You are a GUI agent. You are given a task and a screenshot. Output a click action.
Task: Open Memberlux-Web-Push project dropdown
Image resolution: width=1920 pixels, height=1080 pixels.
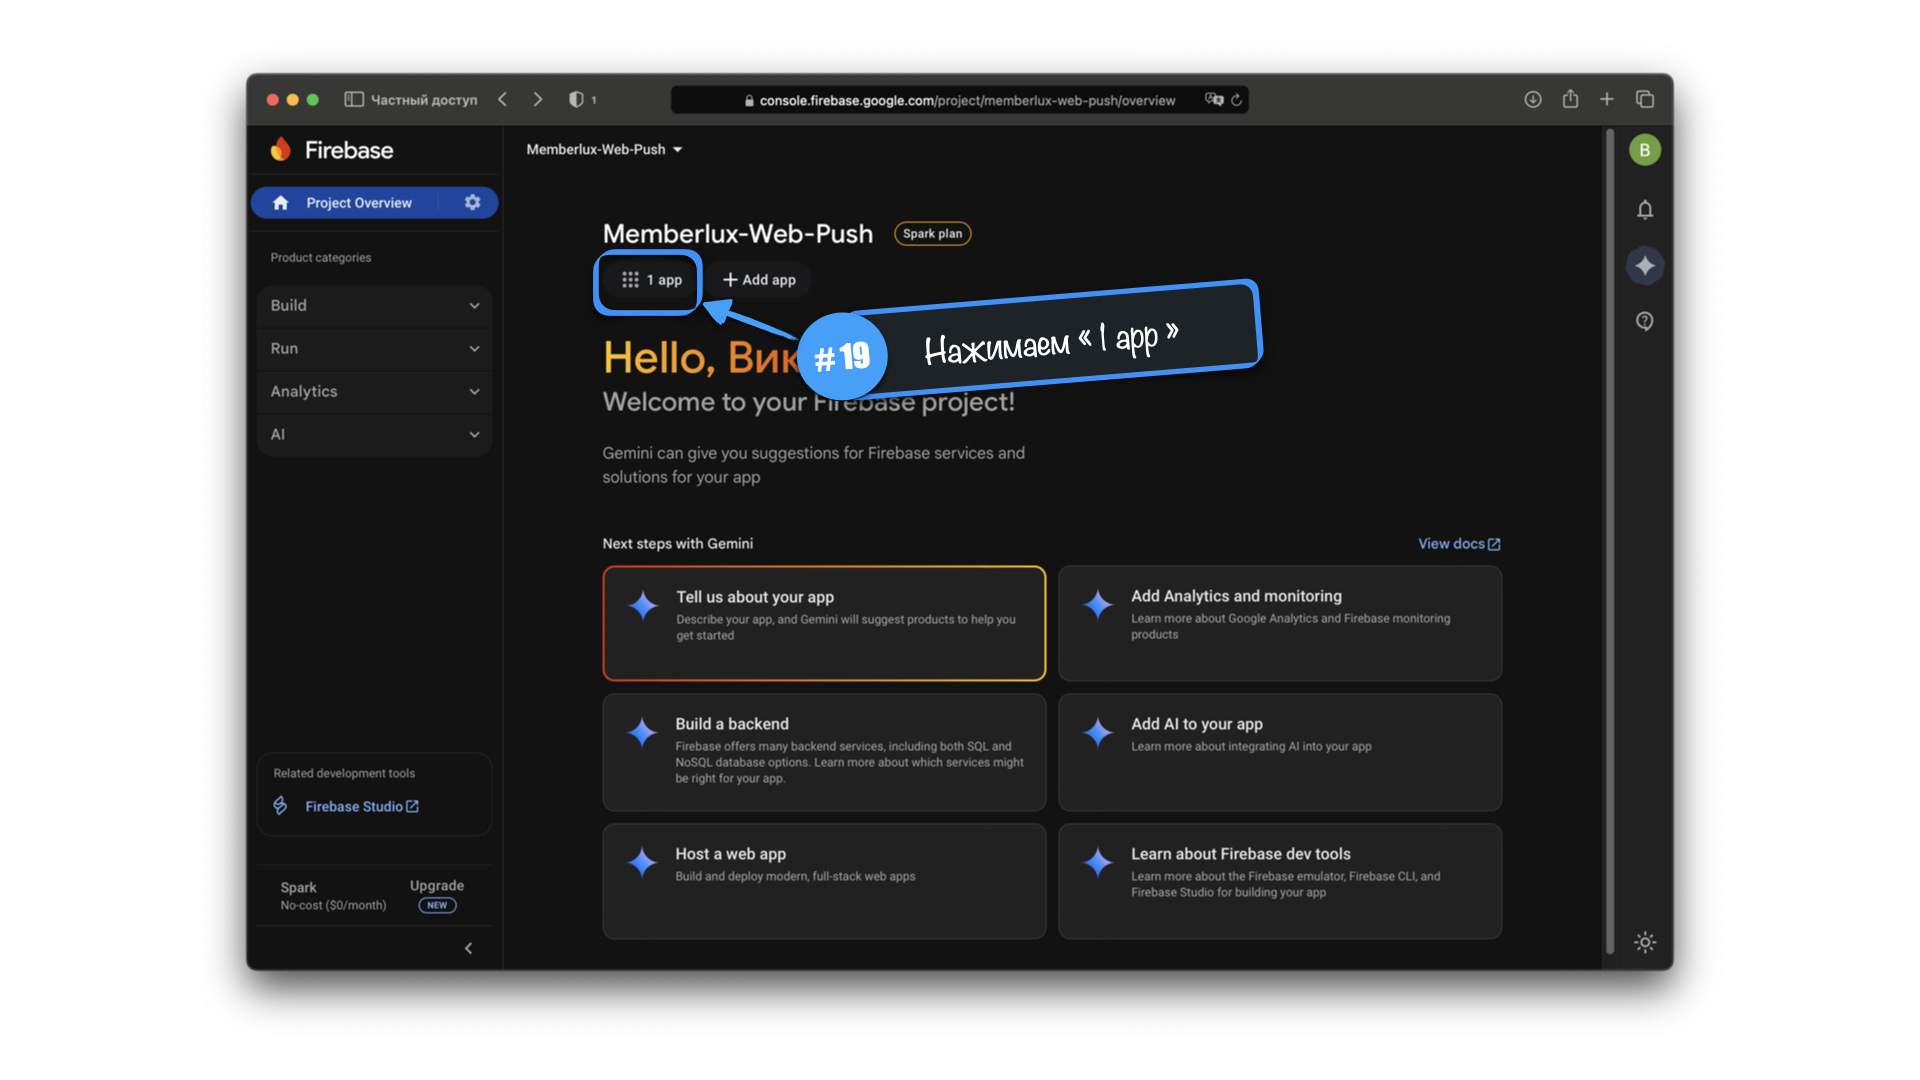(604, 149)
